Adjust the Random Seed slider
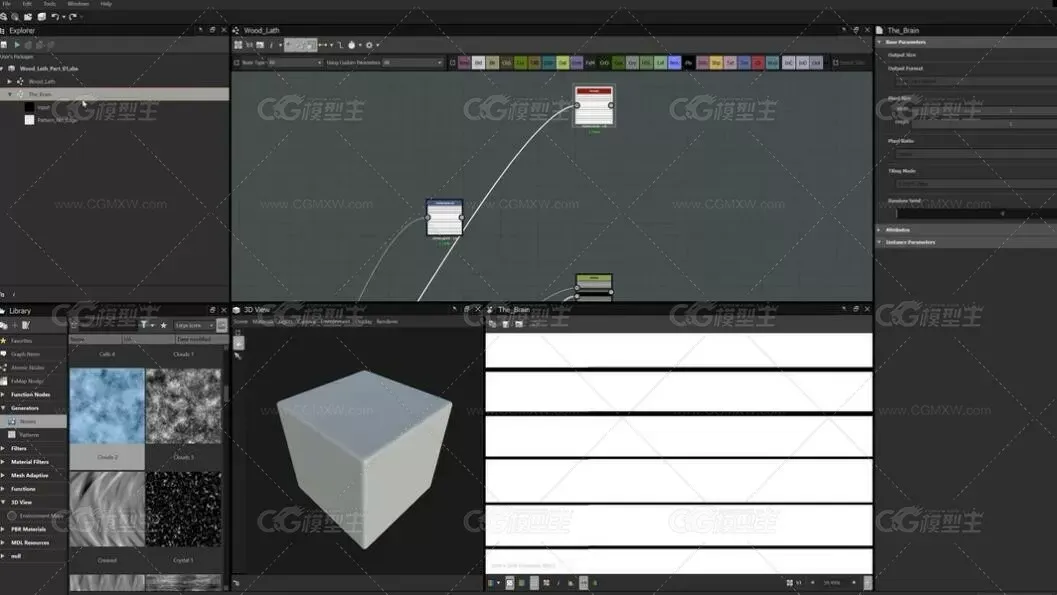Image resolution: width=1057 pixels, height=595 pixels. pyautogui.click(x=976, y=213)
